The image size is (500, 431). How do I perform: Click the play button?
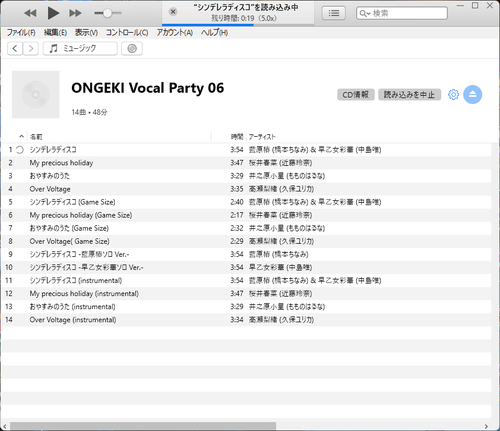pos(53,13)
